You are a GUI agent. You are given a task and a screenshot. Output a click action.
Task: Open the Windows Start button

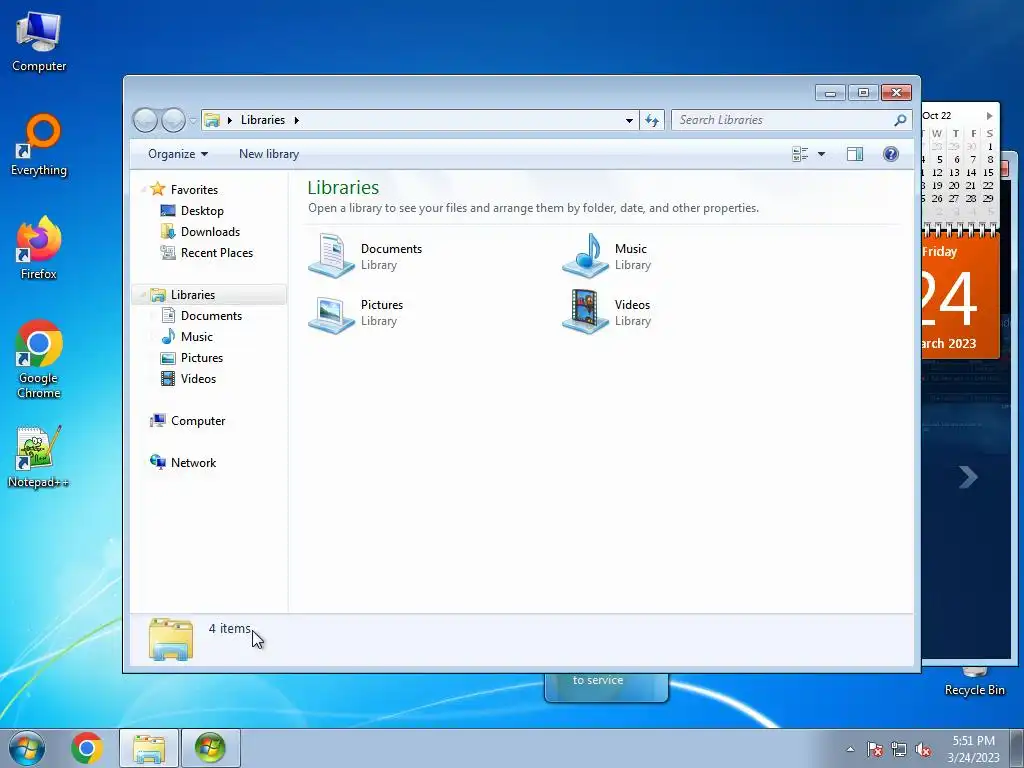27,748
